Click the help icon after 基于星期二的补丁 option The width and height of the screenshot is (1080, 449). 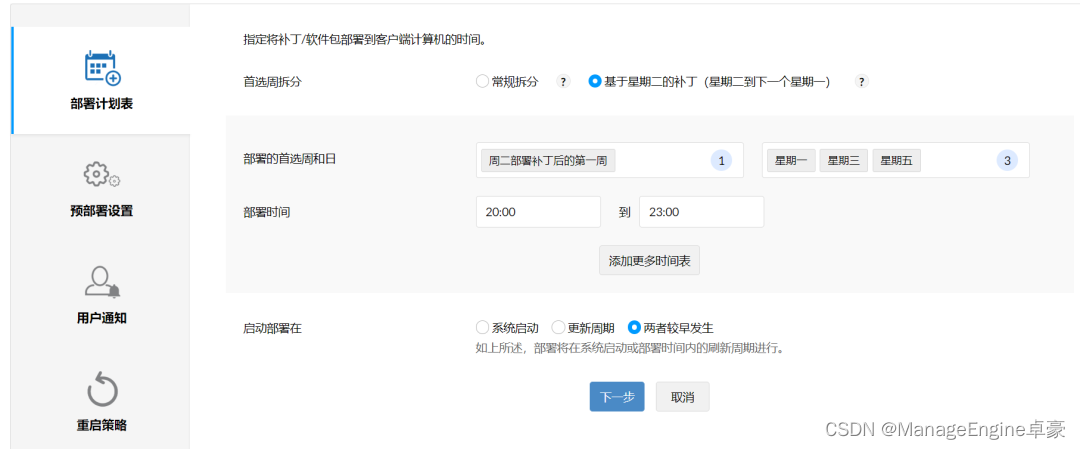pos(862,81)
